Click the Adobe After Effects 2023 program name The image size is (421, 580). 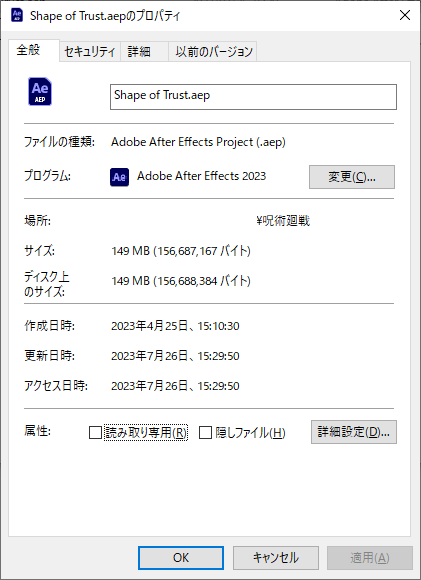201,176
